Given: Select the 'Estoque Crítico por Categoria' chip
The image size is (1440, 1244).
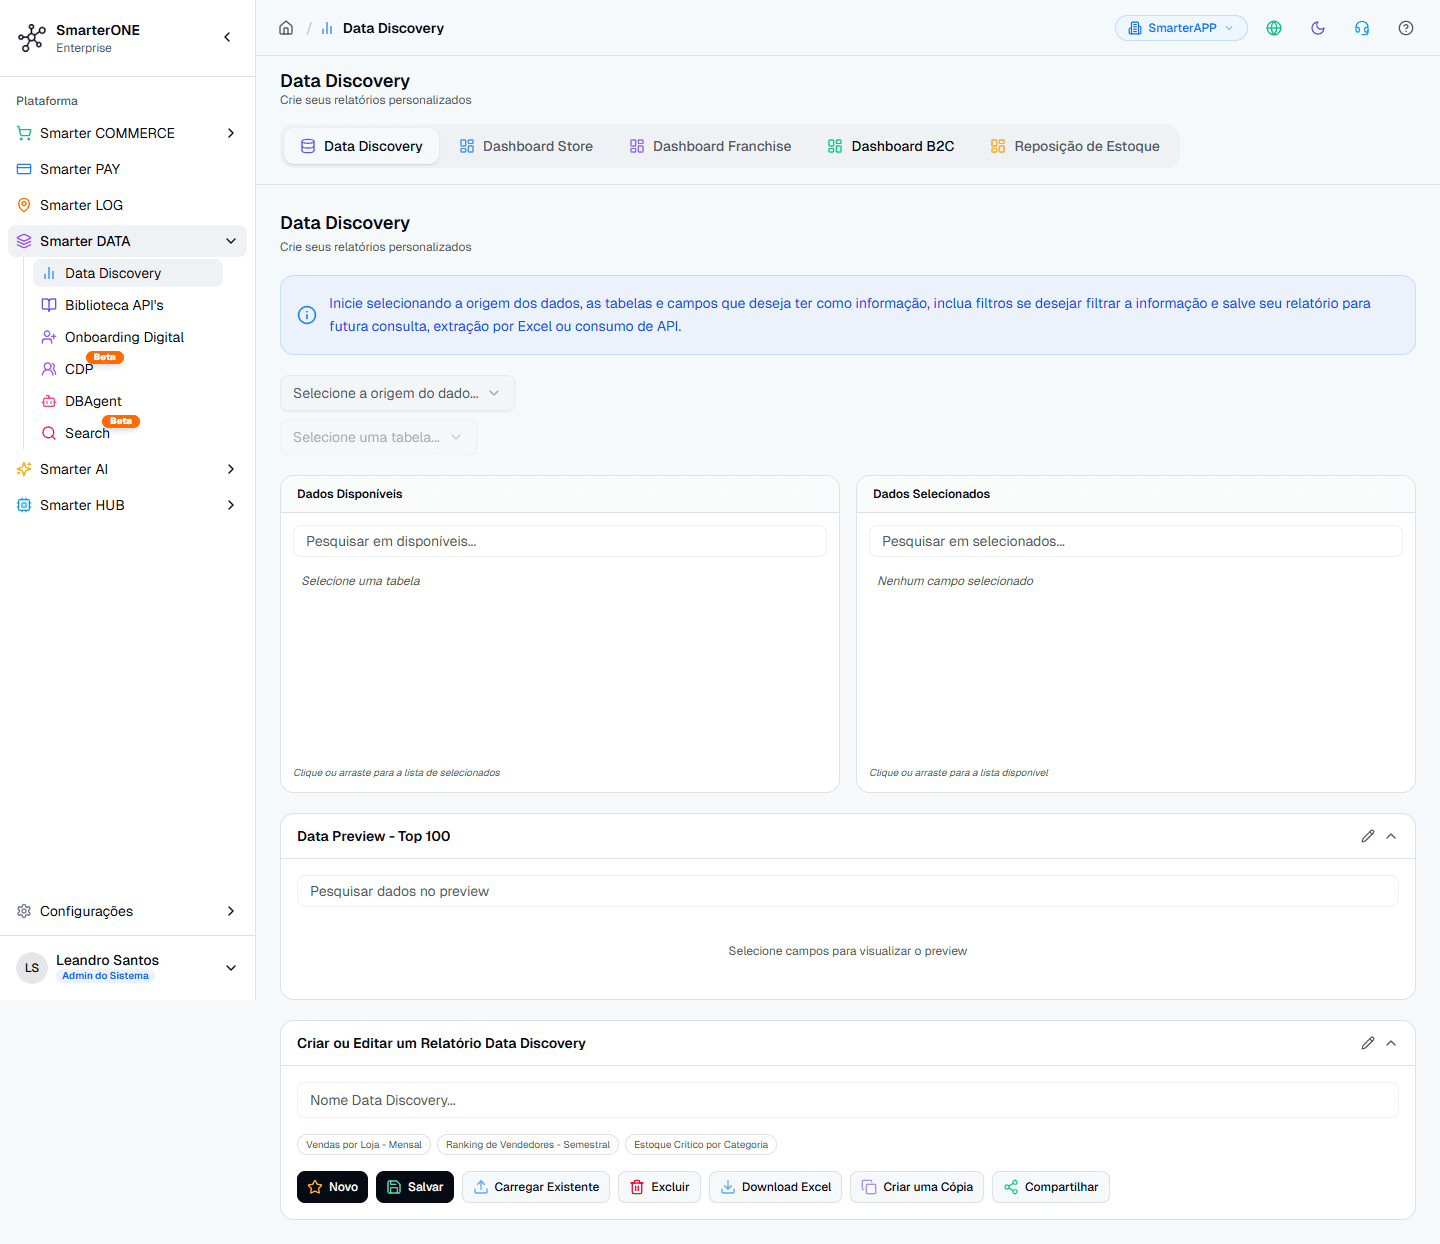Looking at the screenshot, I should (x=701, y=1145).
